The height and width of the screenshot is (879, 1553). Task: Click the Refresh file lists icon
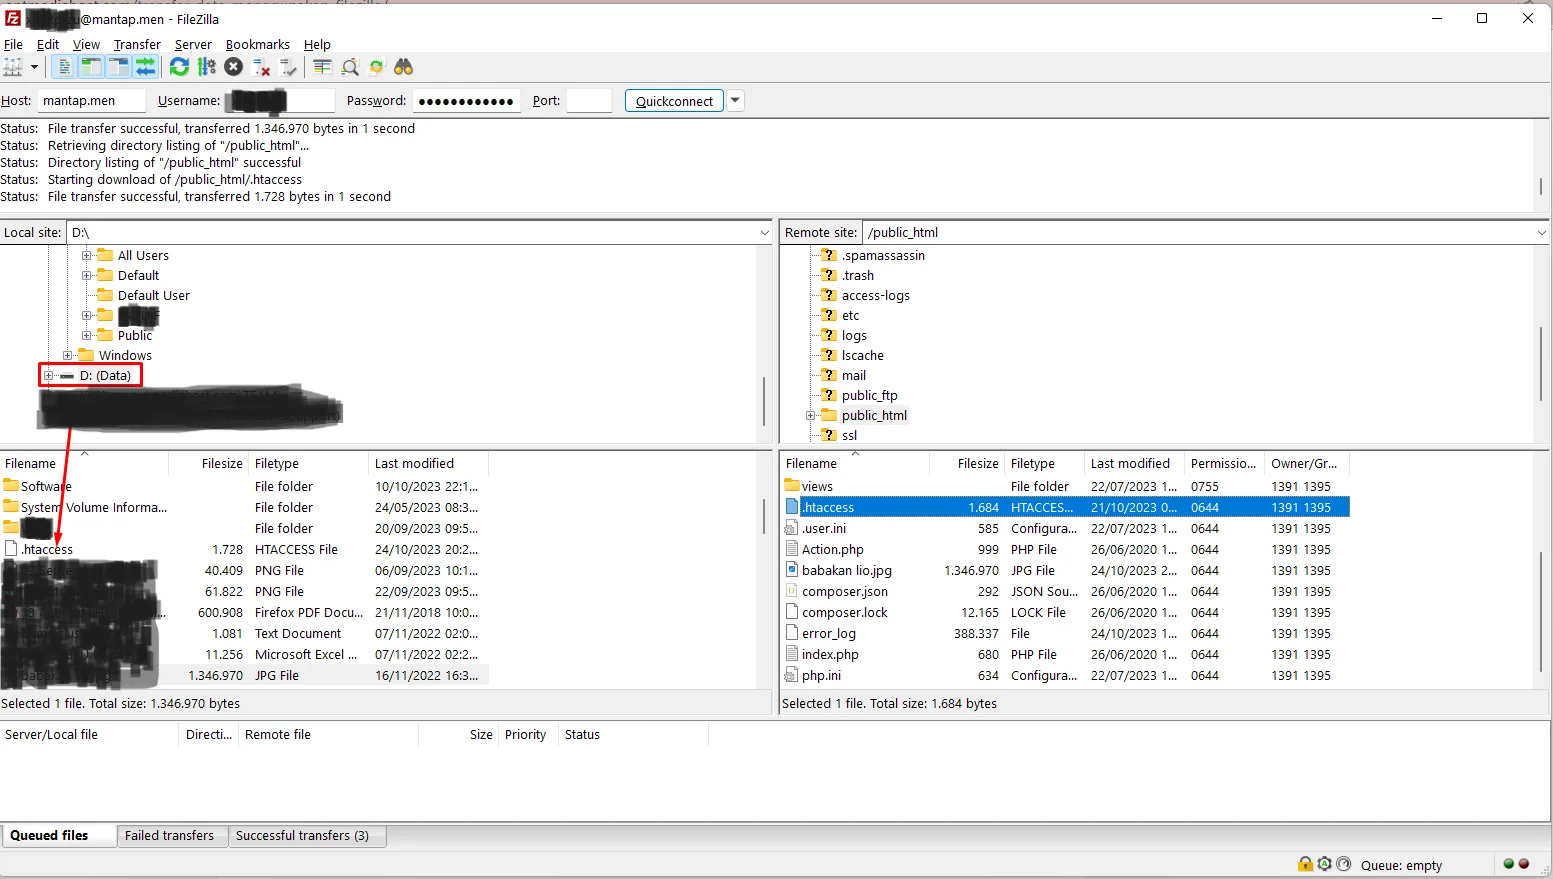(179, 67)
